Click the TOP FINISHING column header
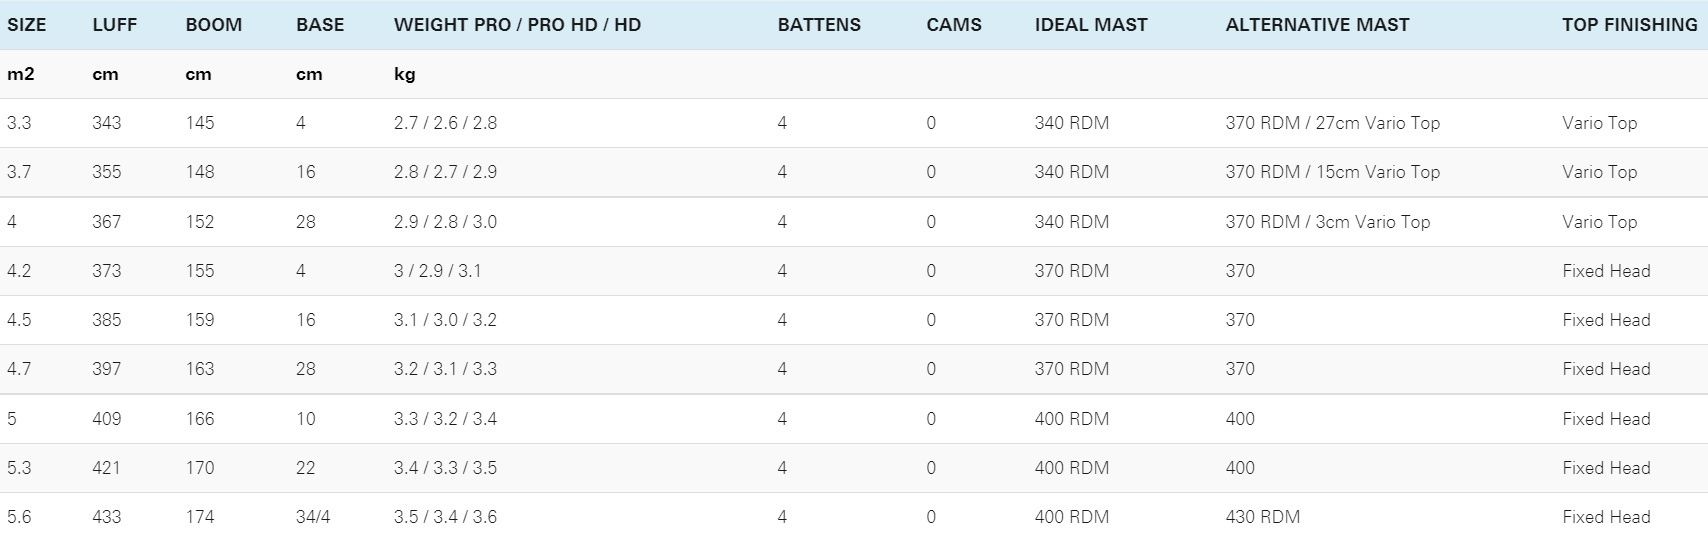The image size is (1708, 545). 1630,25
